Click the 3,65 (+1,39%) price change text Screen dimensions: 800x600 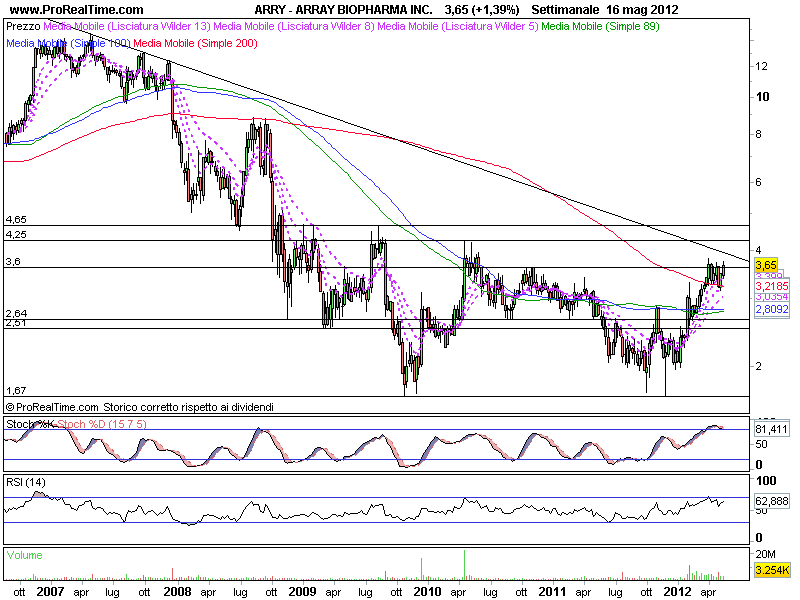pos(482,10)
